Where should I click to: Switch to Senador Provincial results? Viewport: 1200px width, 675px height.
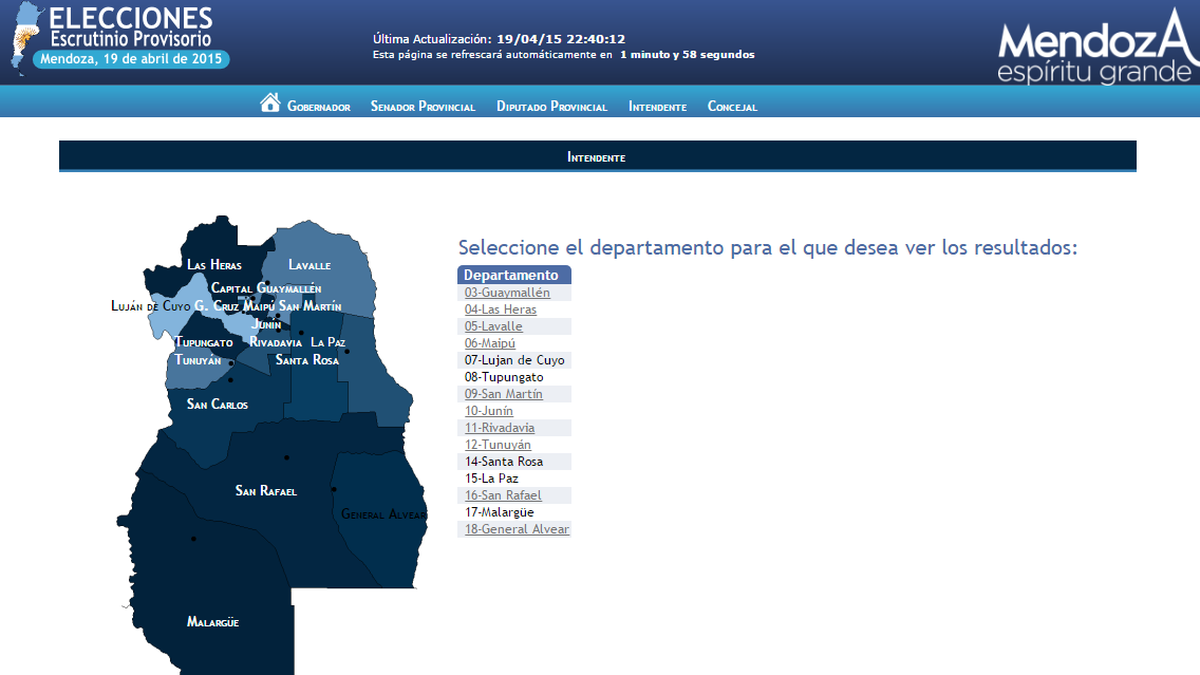pyautogui.click(x=423, y=105)
